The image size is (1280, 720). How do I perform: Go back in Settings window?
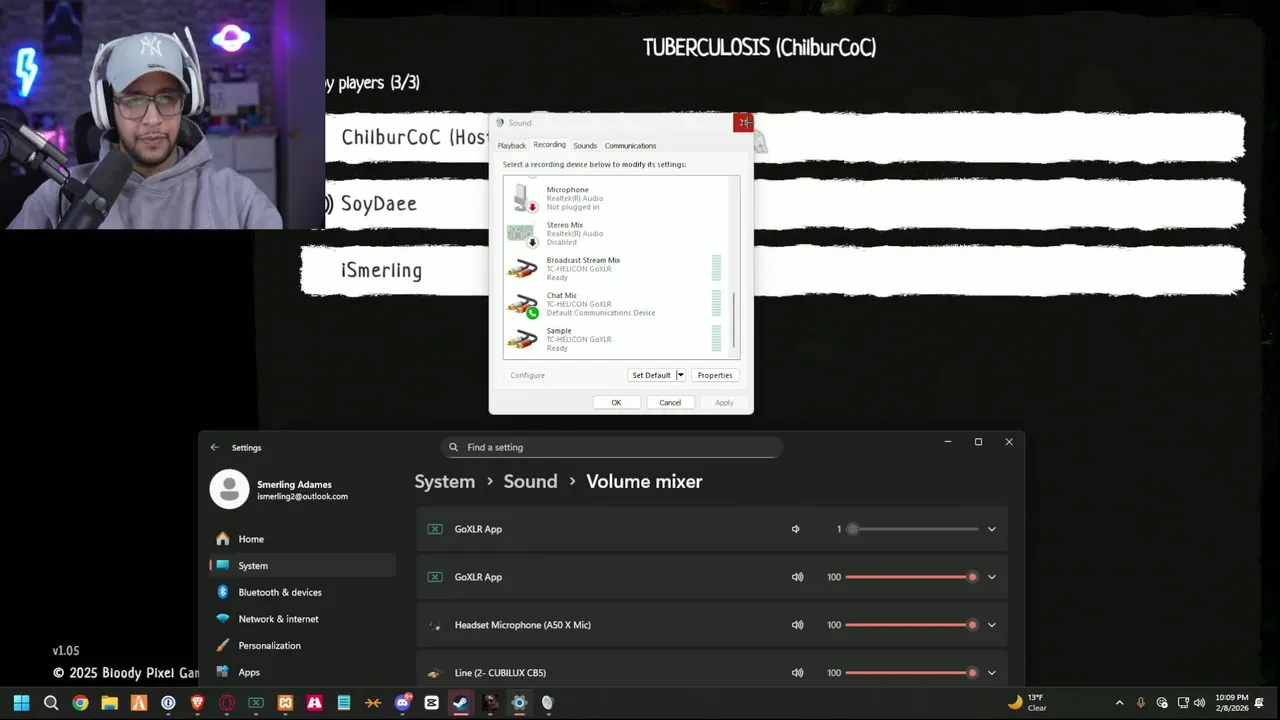[x=214, y=447]
